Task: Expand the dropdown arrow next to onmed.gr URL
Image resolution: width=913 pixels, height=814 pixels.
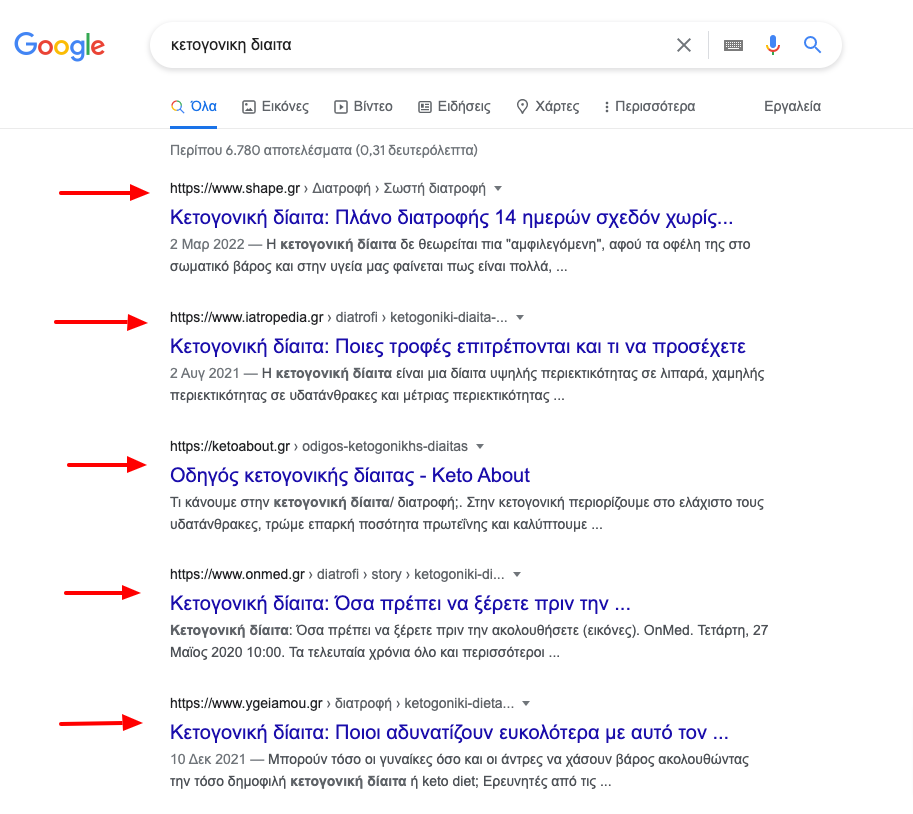Action: point(516,575)
